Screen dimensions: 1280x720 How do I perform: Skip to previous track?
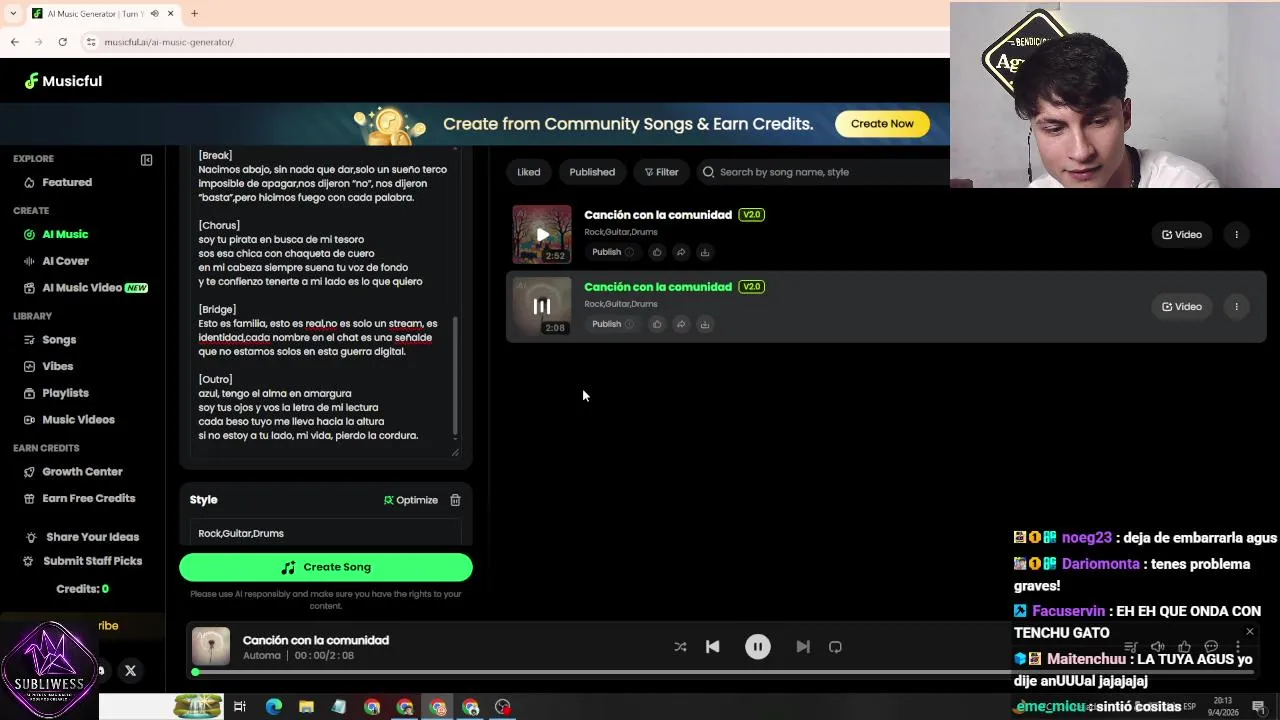pyautogui.click(x=713, y=647)
